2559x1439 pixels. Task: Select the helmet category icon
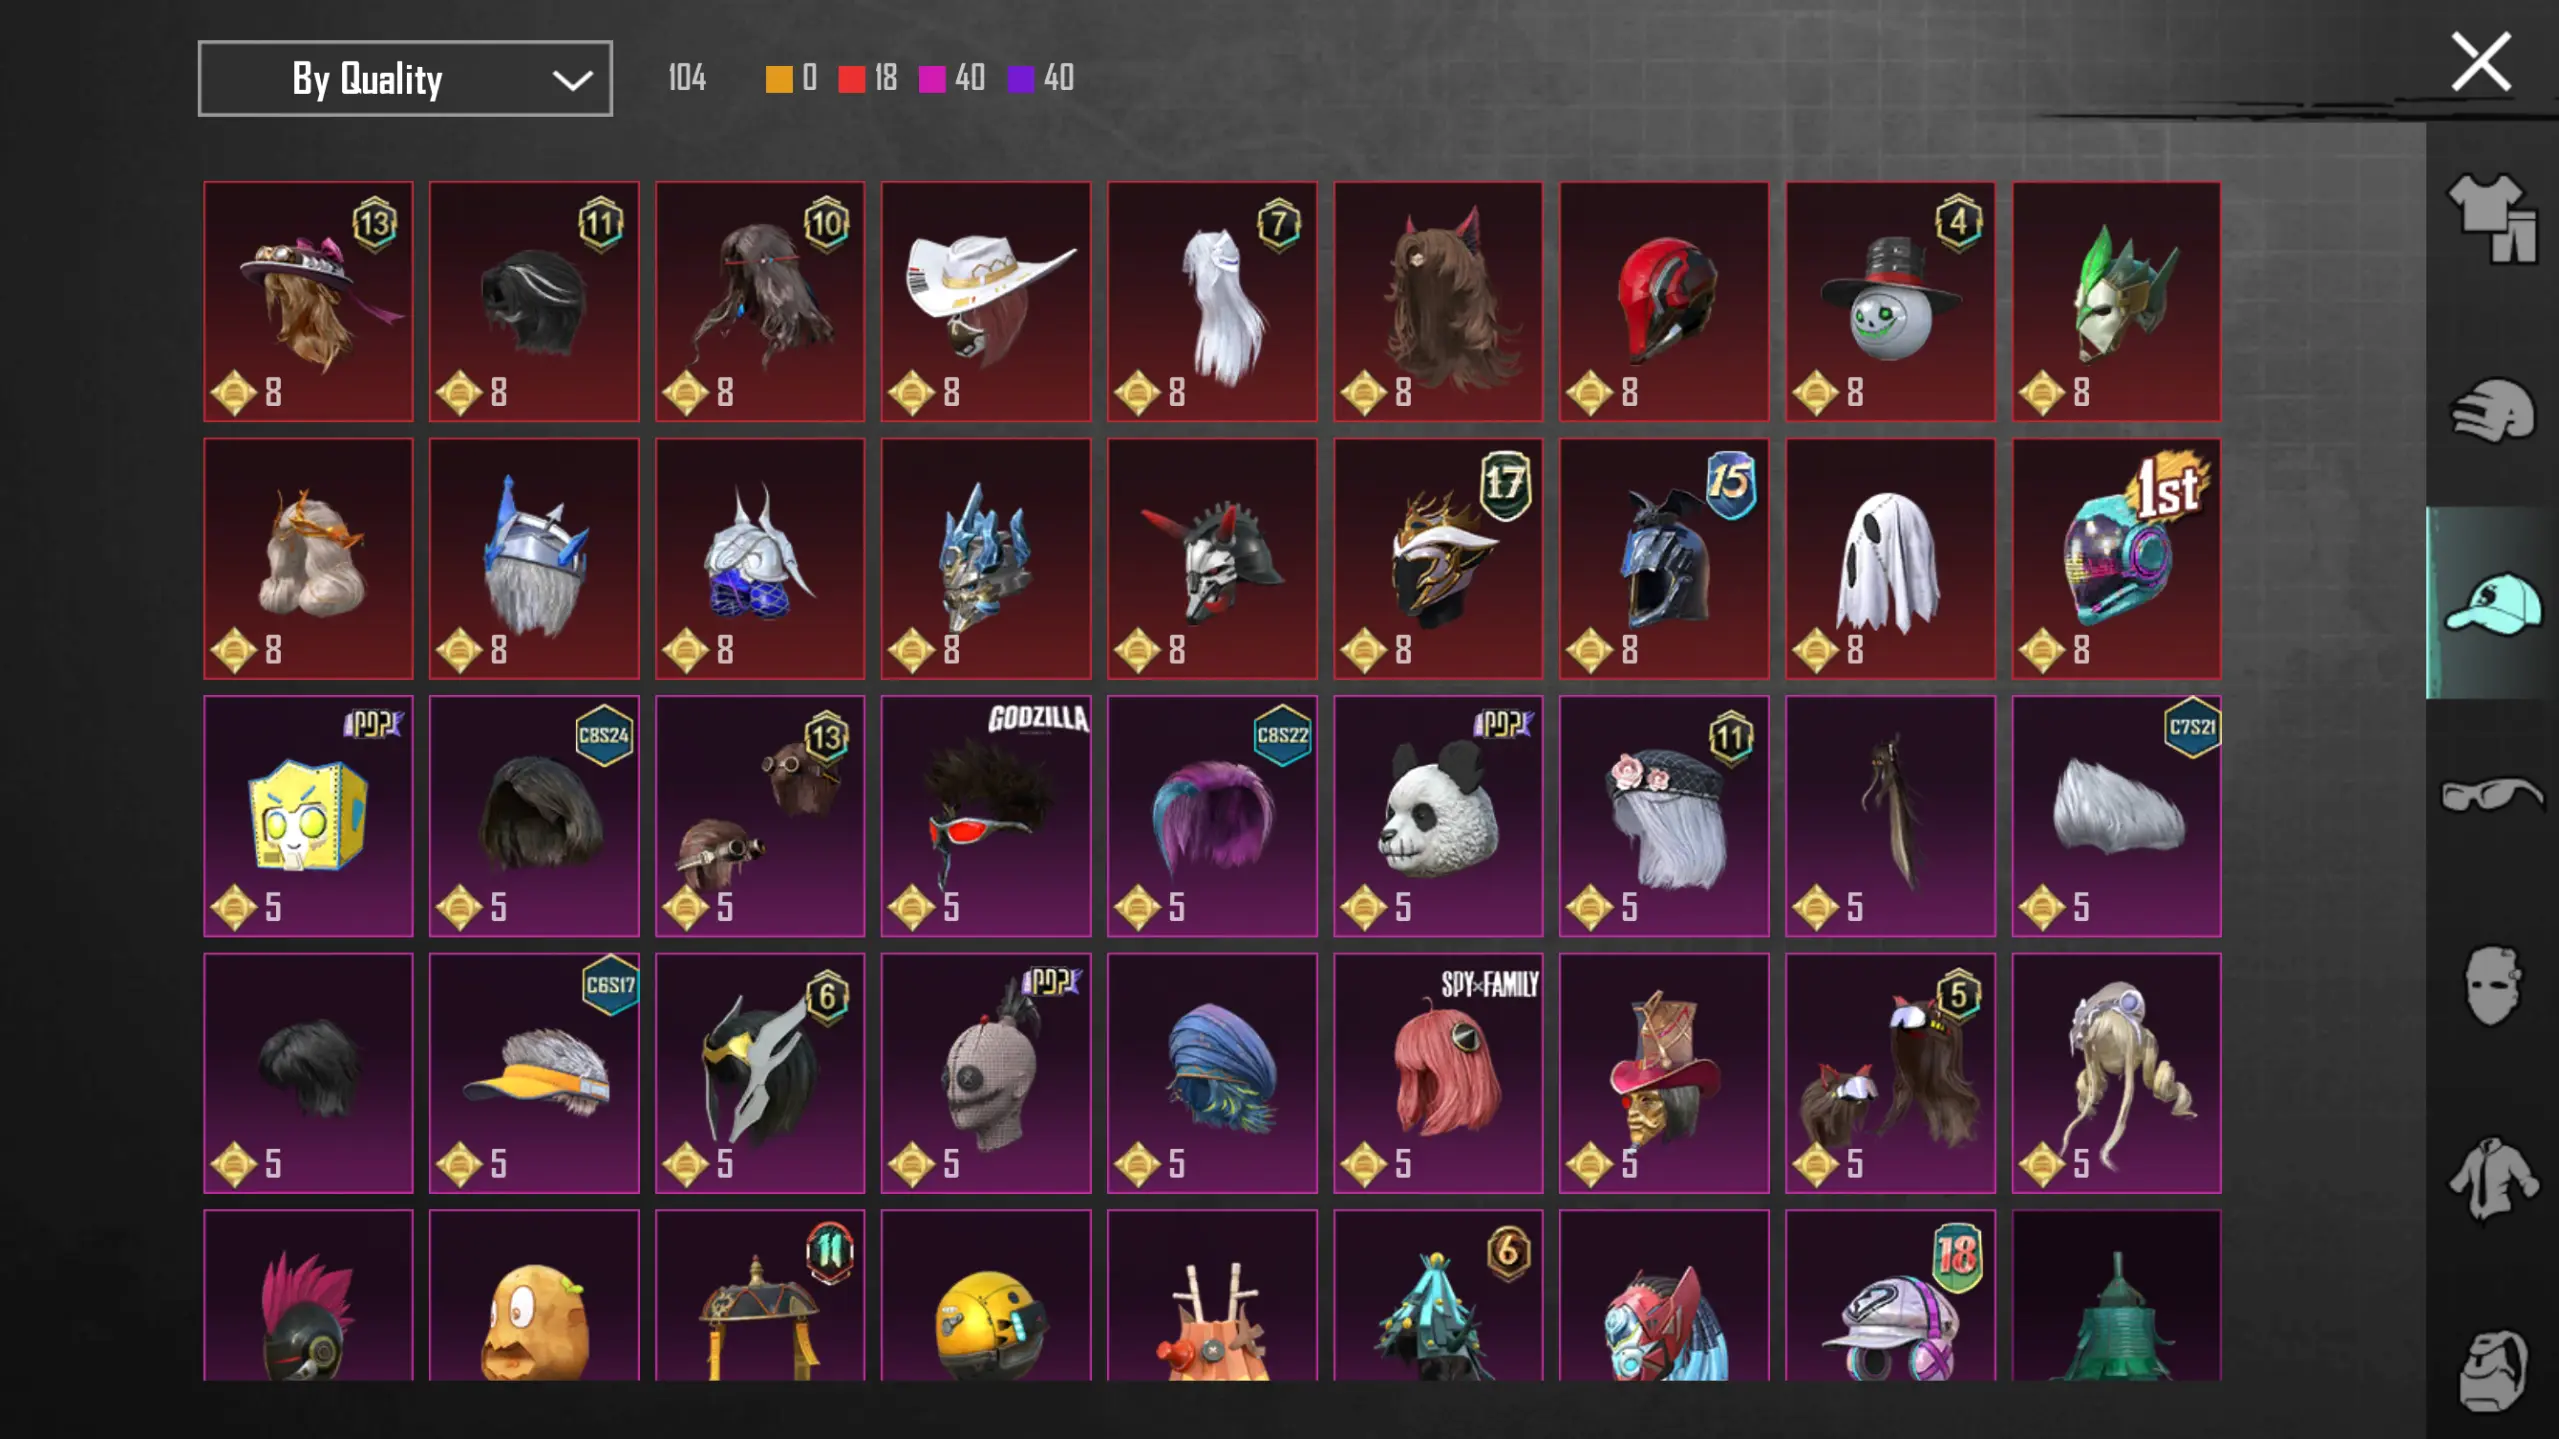point(2492,410)
